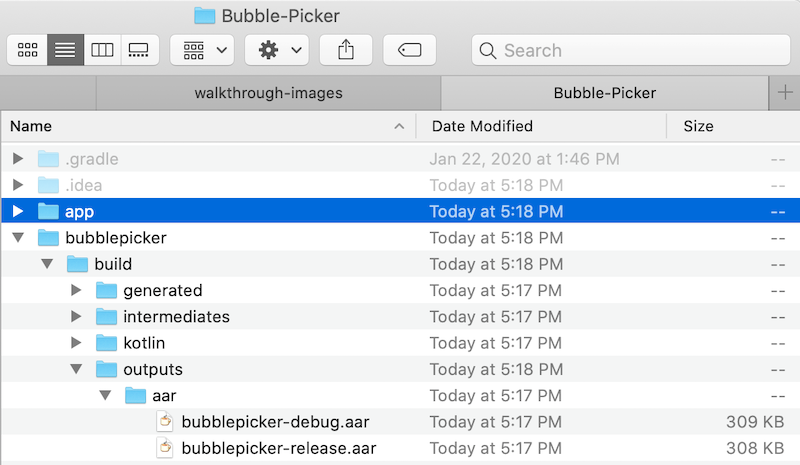
Task: Add a new Finder tab
Action: click(785, 93)
